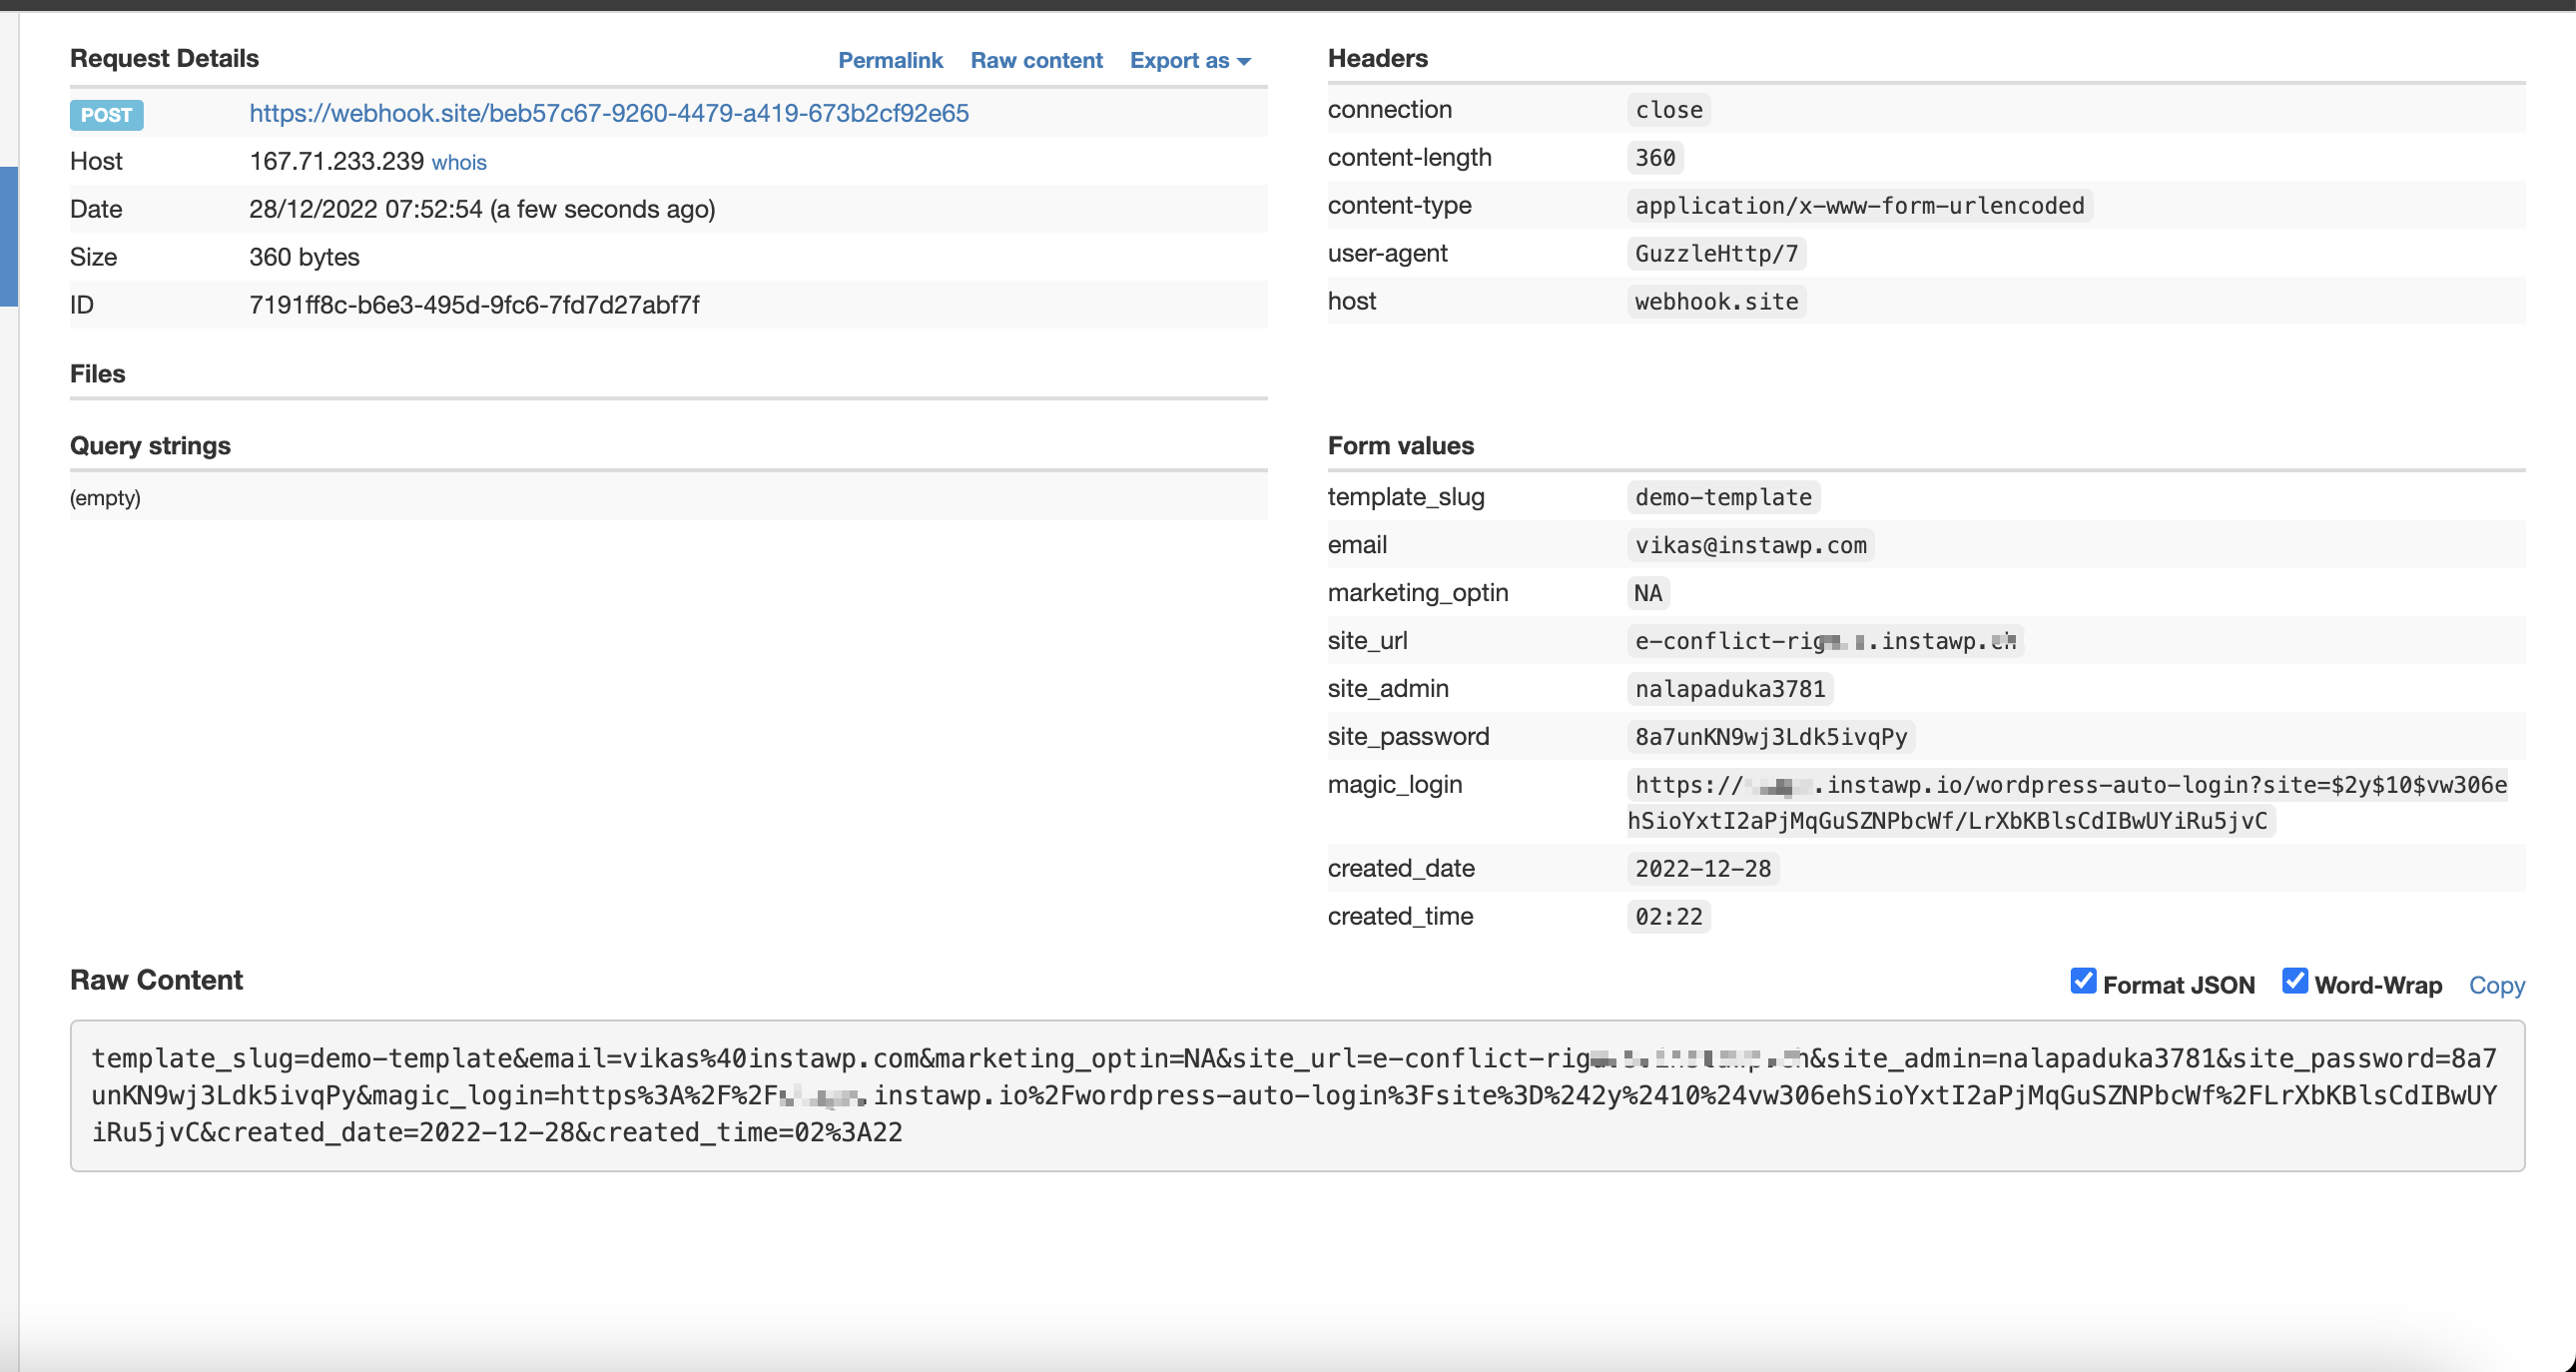Click the whois link next to host IP
Screen dimensions: 2576x1372
459,162
